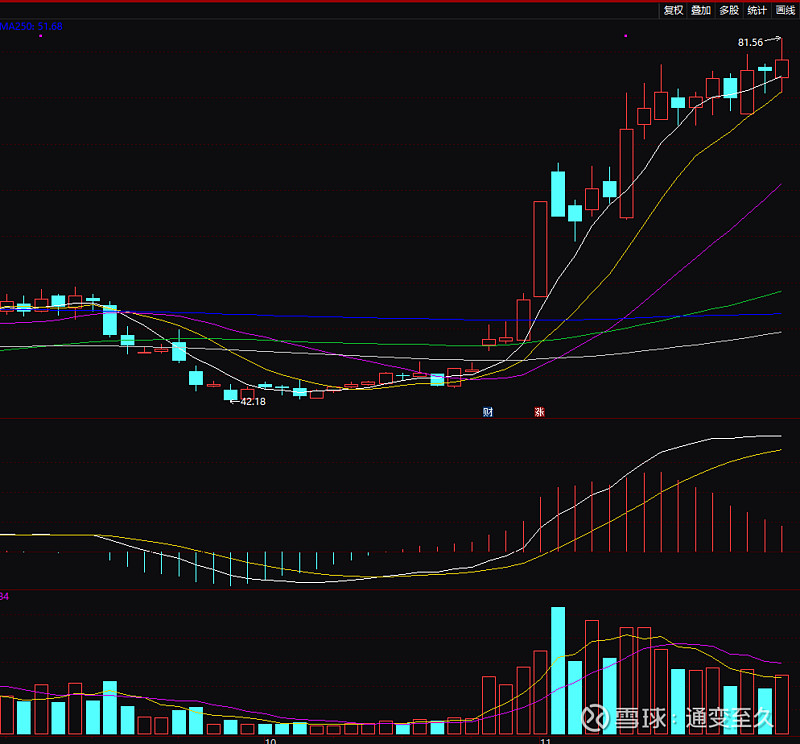Click the magenta dot at upper right of chart
Viewport: 800px width, 744px height.
click(626, 36)
